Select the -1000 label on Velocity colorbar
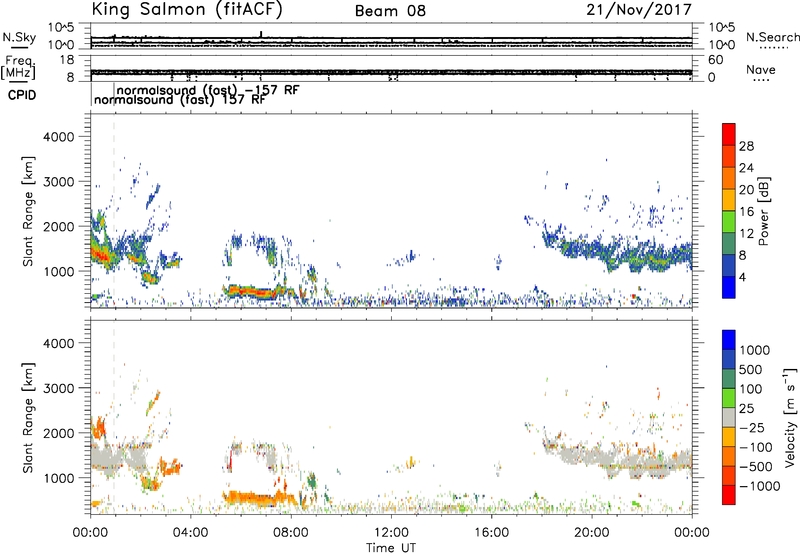 tap(760, 486)
